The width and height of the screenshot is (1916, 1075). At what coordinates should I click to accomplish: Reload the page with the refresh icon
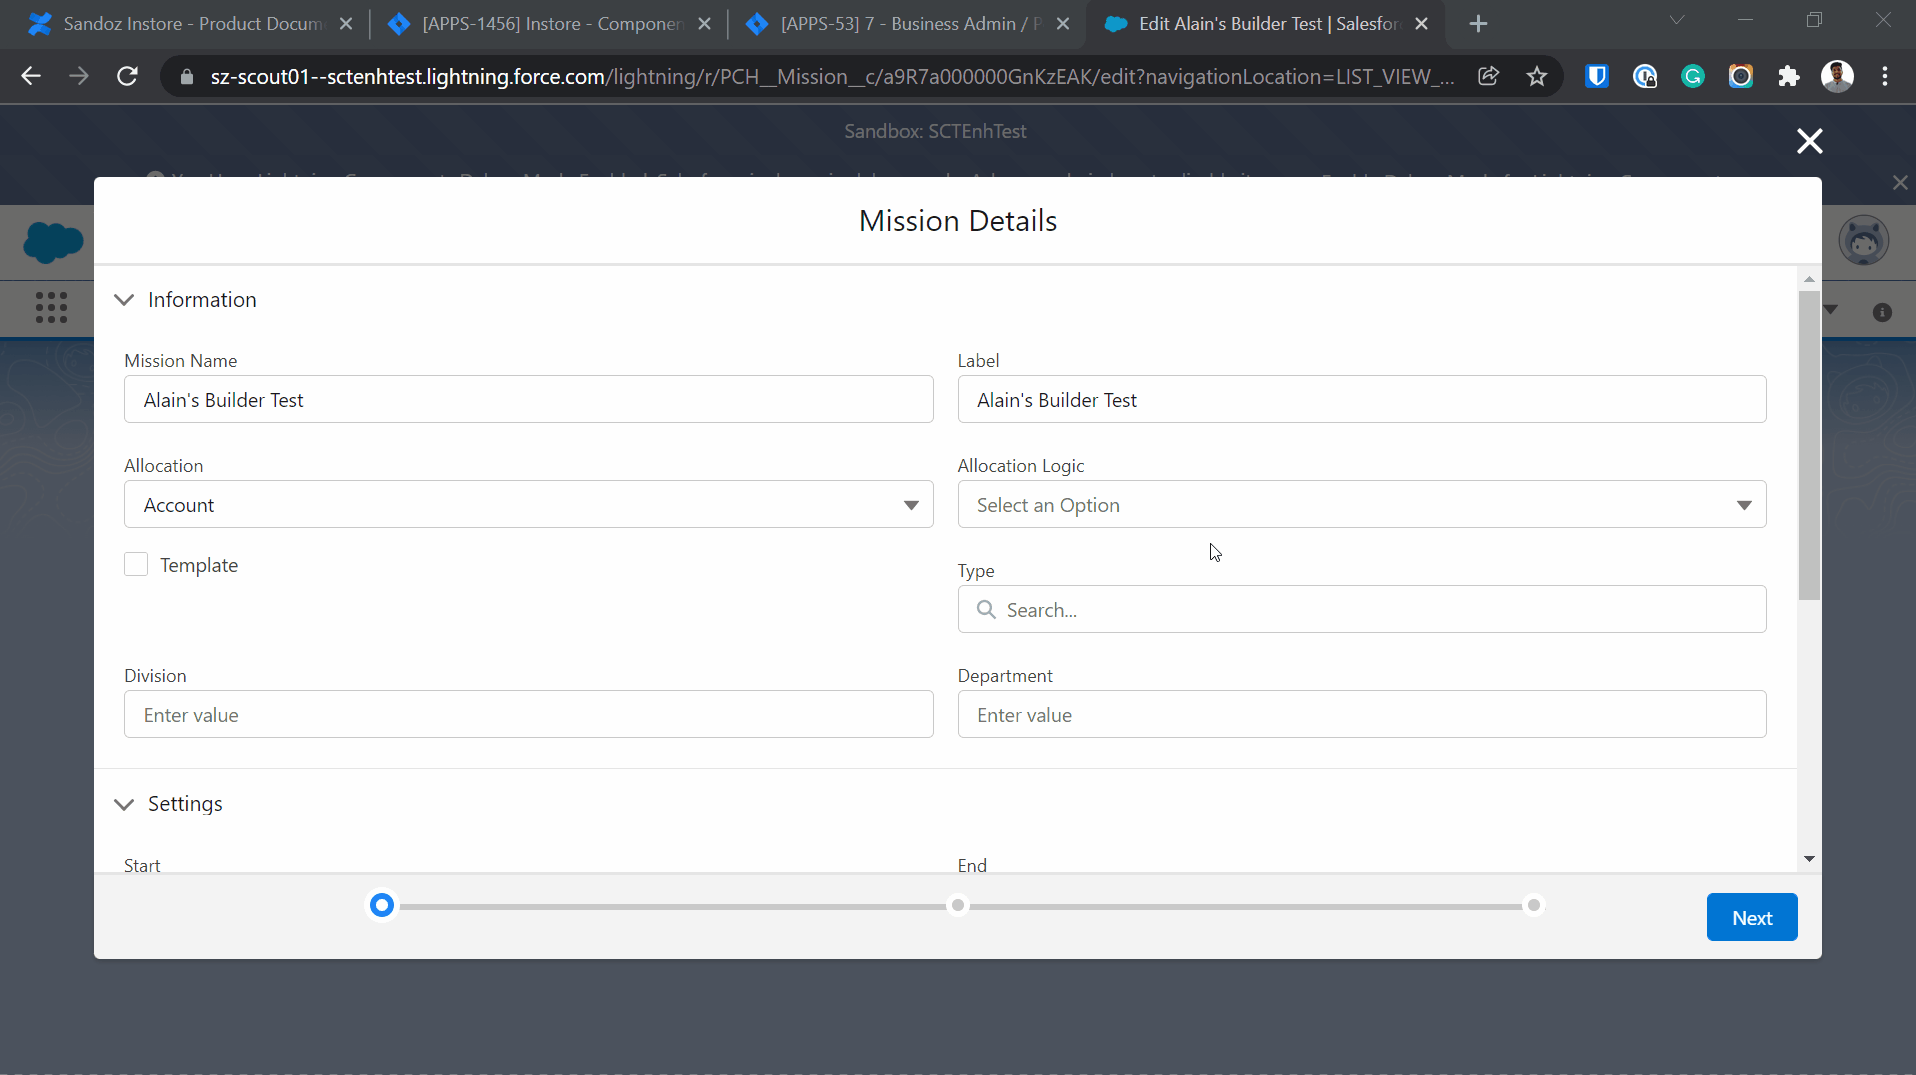point(127,77)
